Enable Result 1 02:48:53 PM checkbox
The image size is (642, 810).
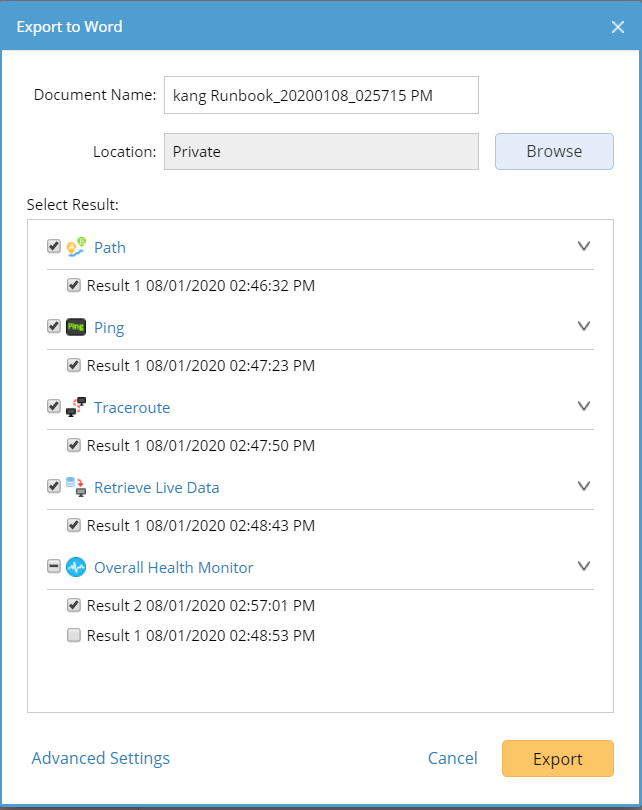point(74,635)
